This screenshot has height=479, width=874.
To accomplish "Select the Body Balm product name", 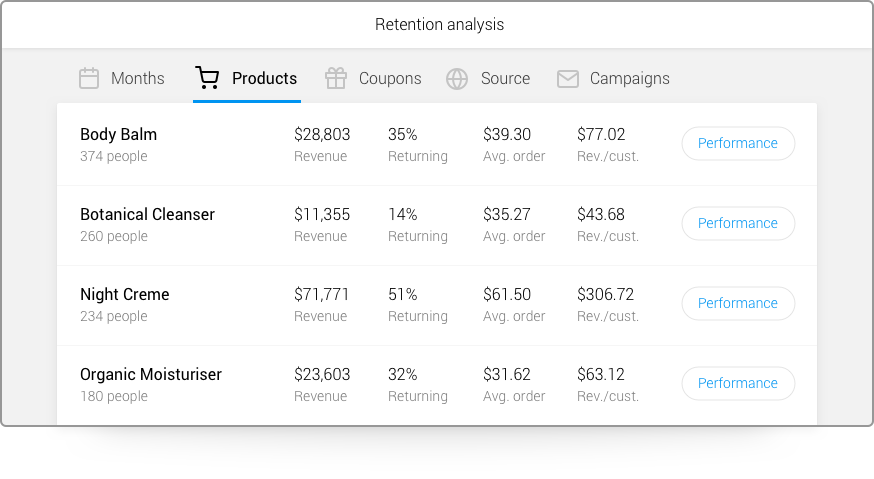I will 118,134.
